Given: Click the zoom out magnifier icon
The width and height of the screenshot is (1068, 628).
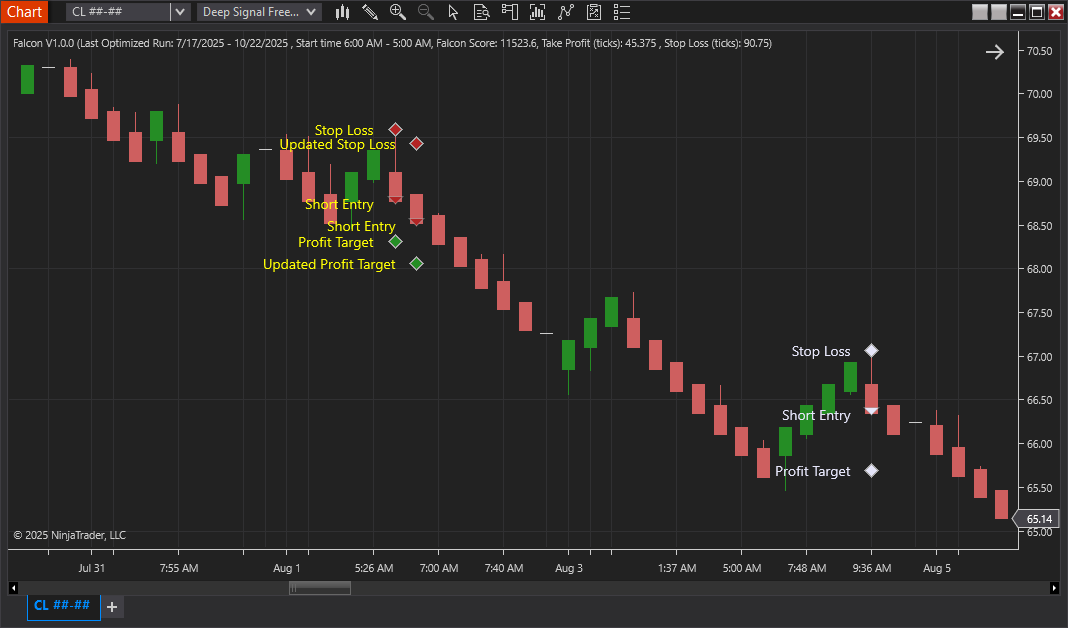Looking at the screenshot, I should (426, 12).
